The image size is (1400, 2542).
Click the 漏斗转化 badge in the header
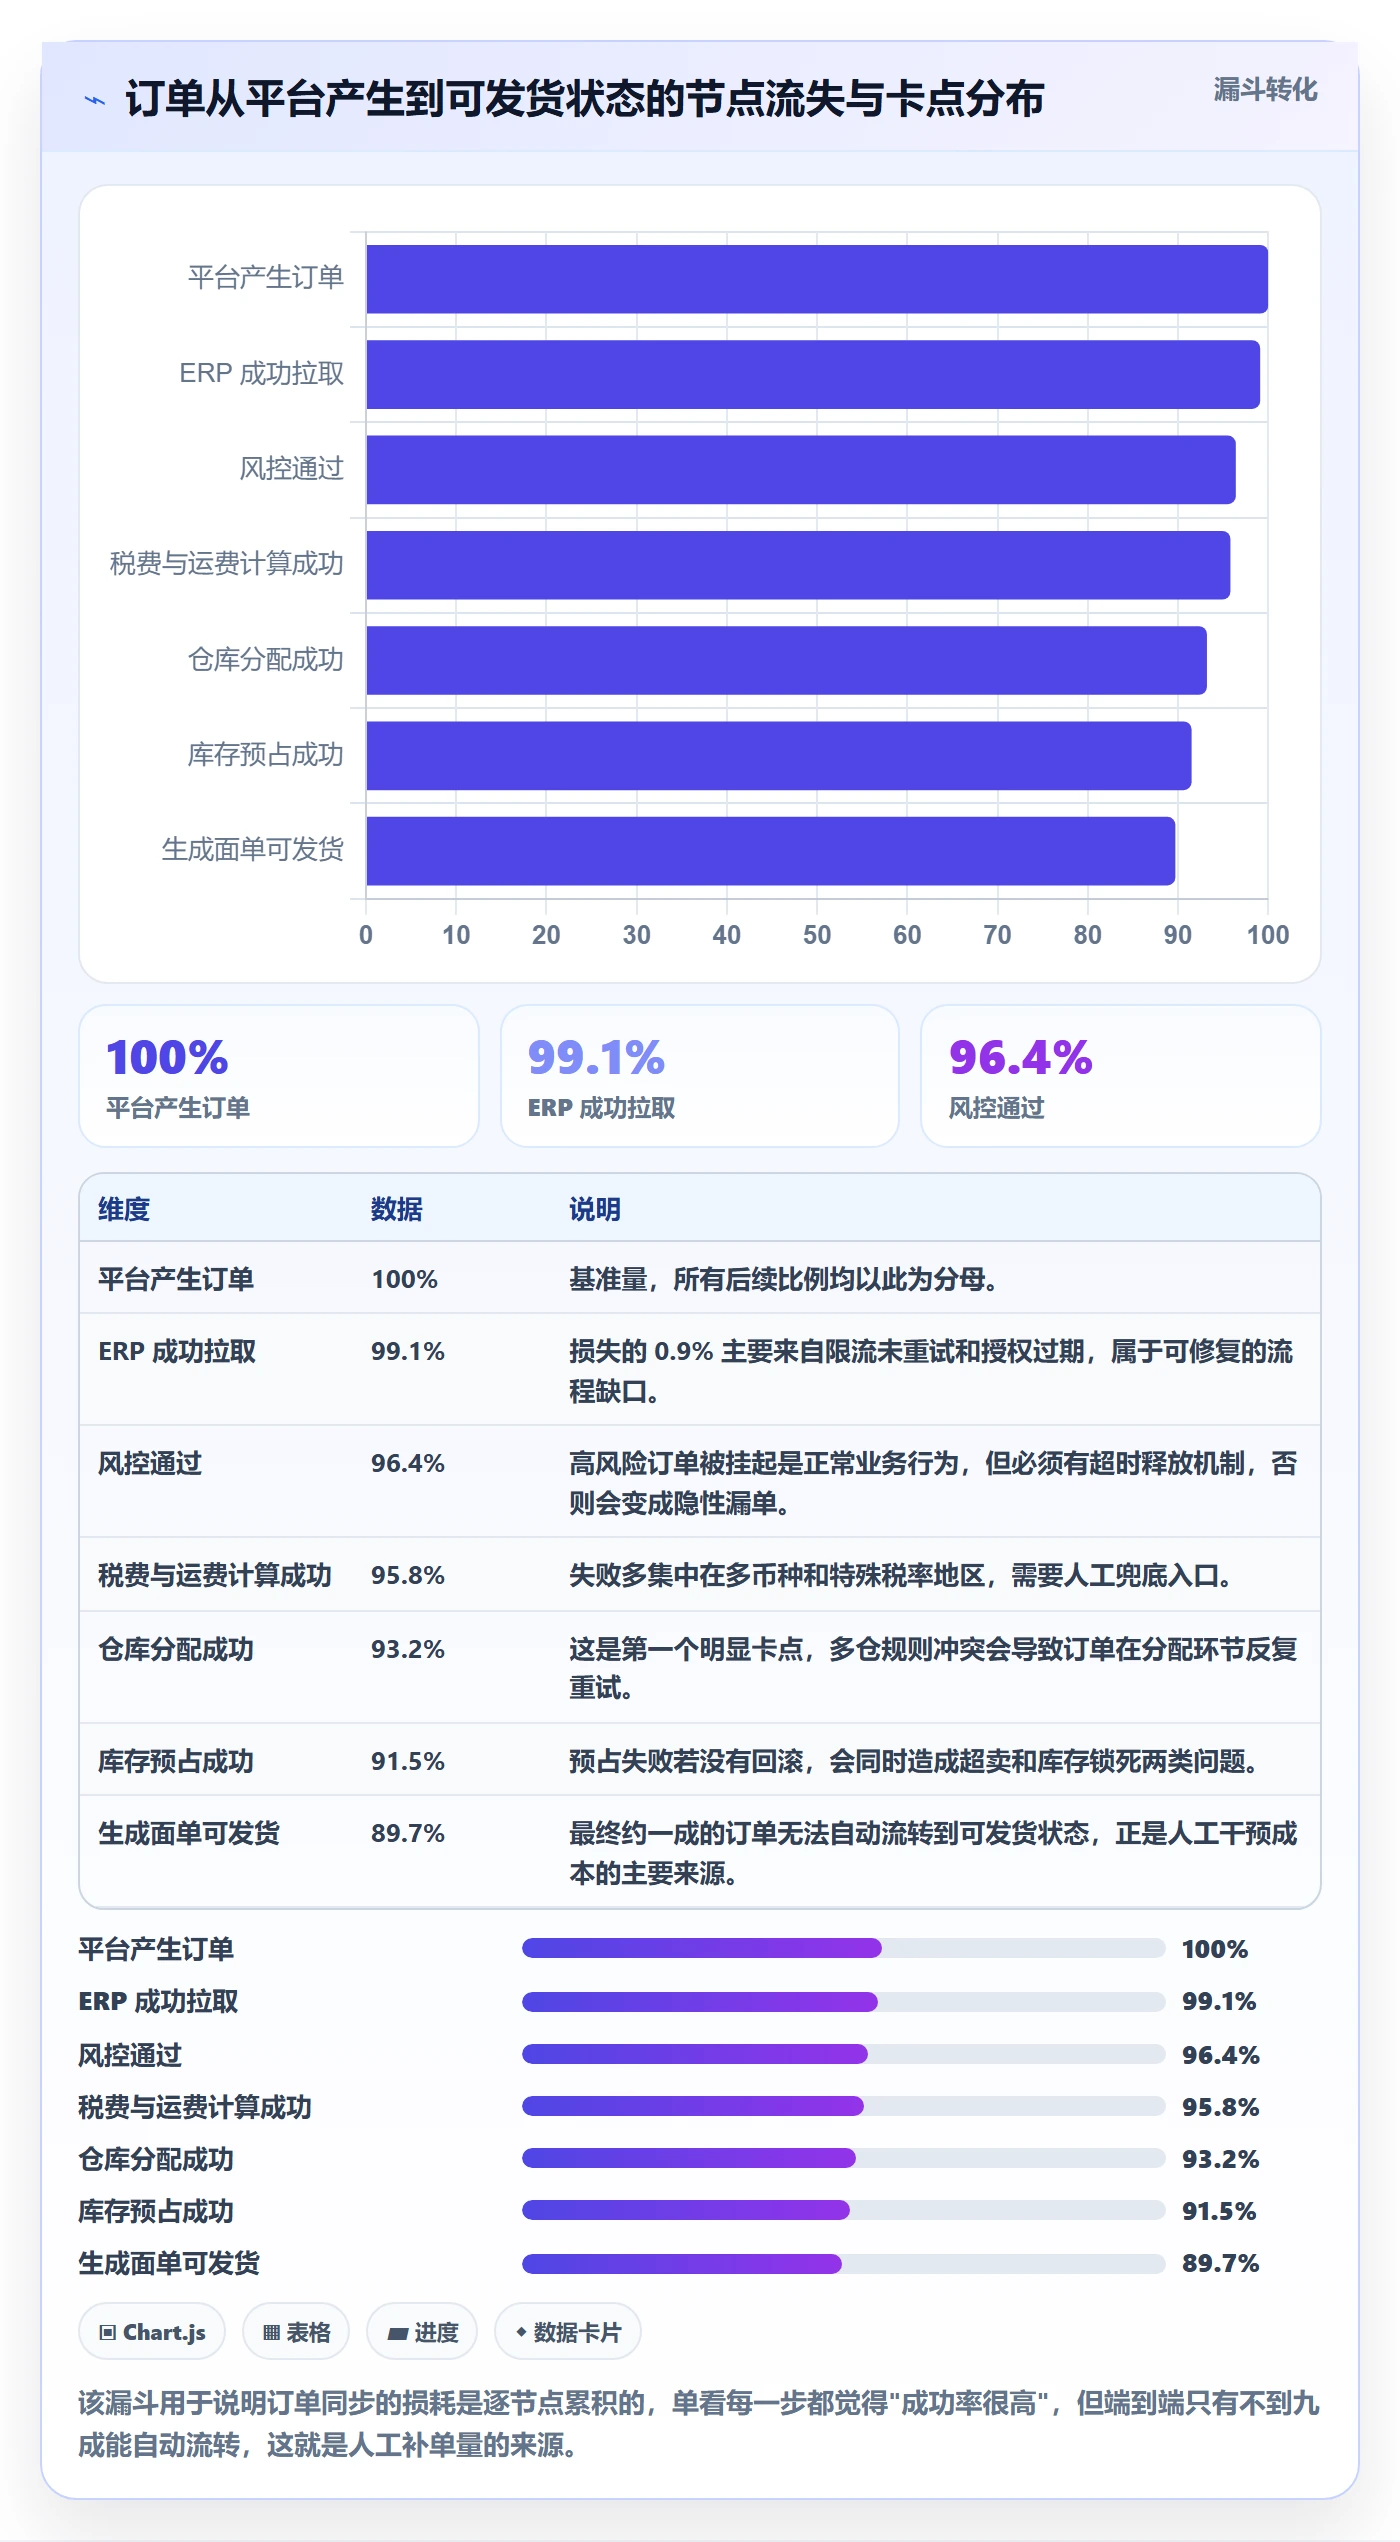1265,90
